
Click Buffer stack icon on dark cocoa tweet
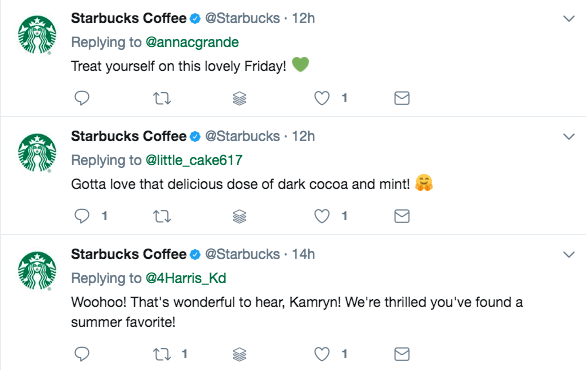point(240,216)
